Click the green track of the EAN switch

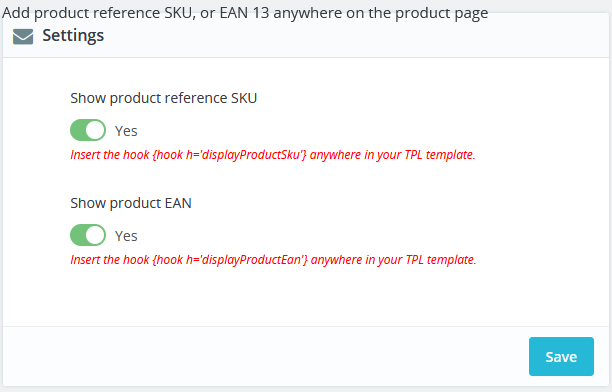click(x=78, y=235)
